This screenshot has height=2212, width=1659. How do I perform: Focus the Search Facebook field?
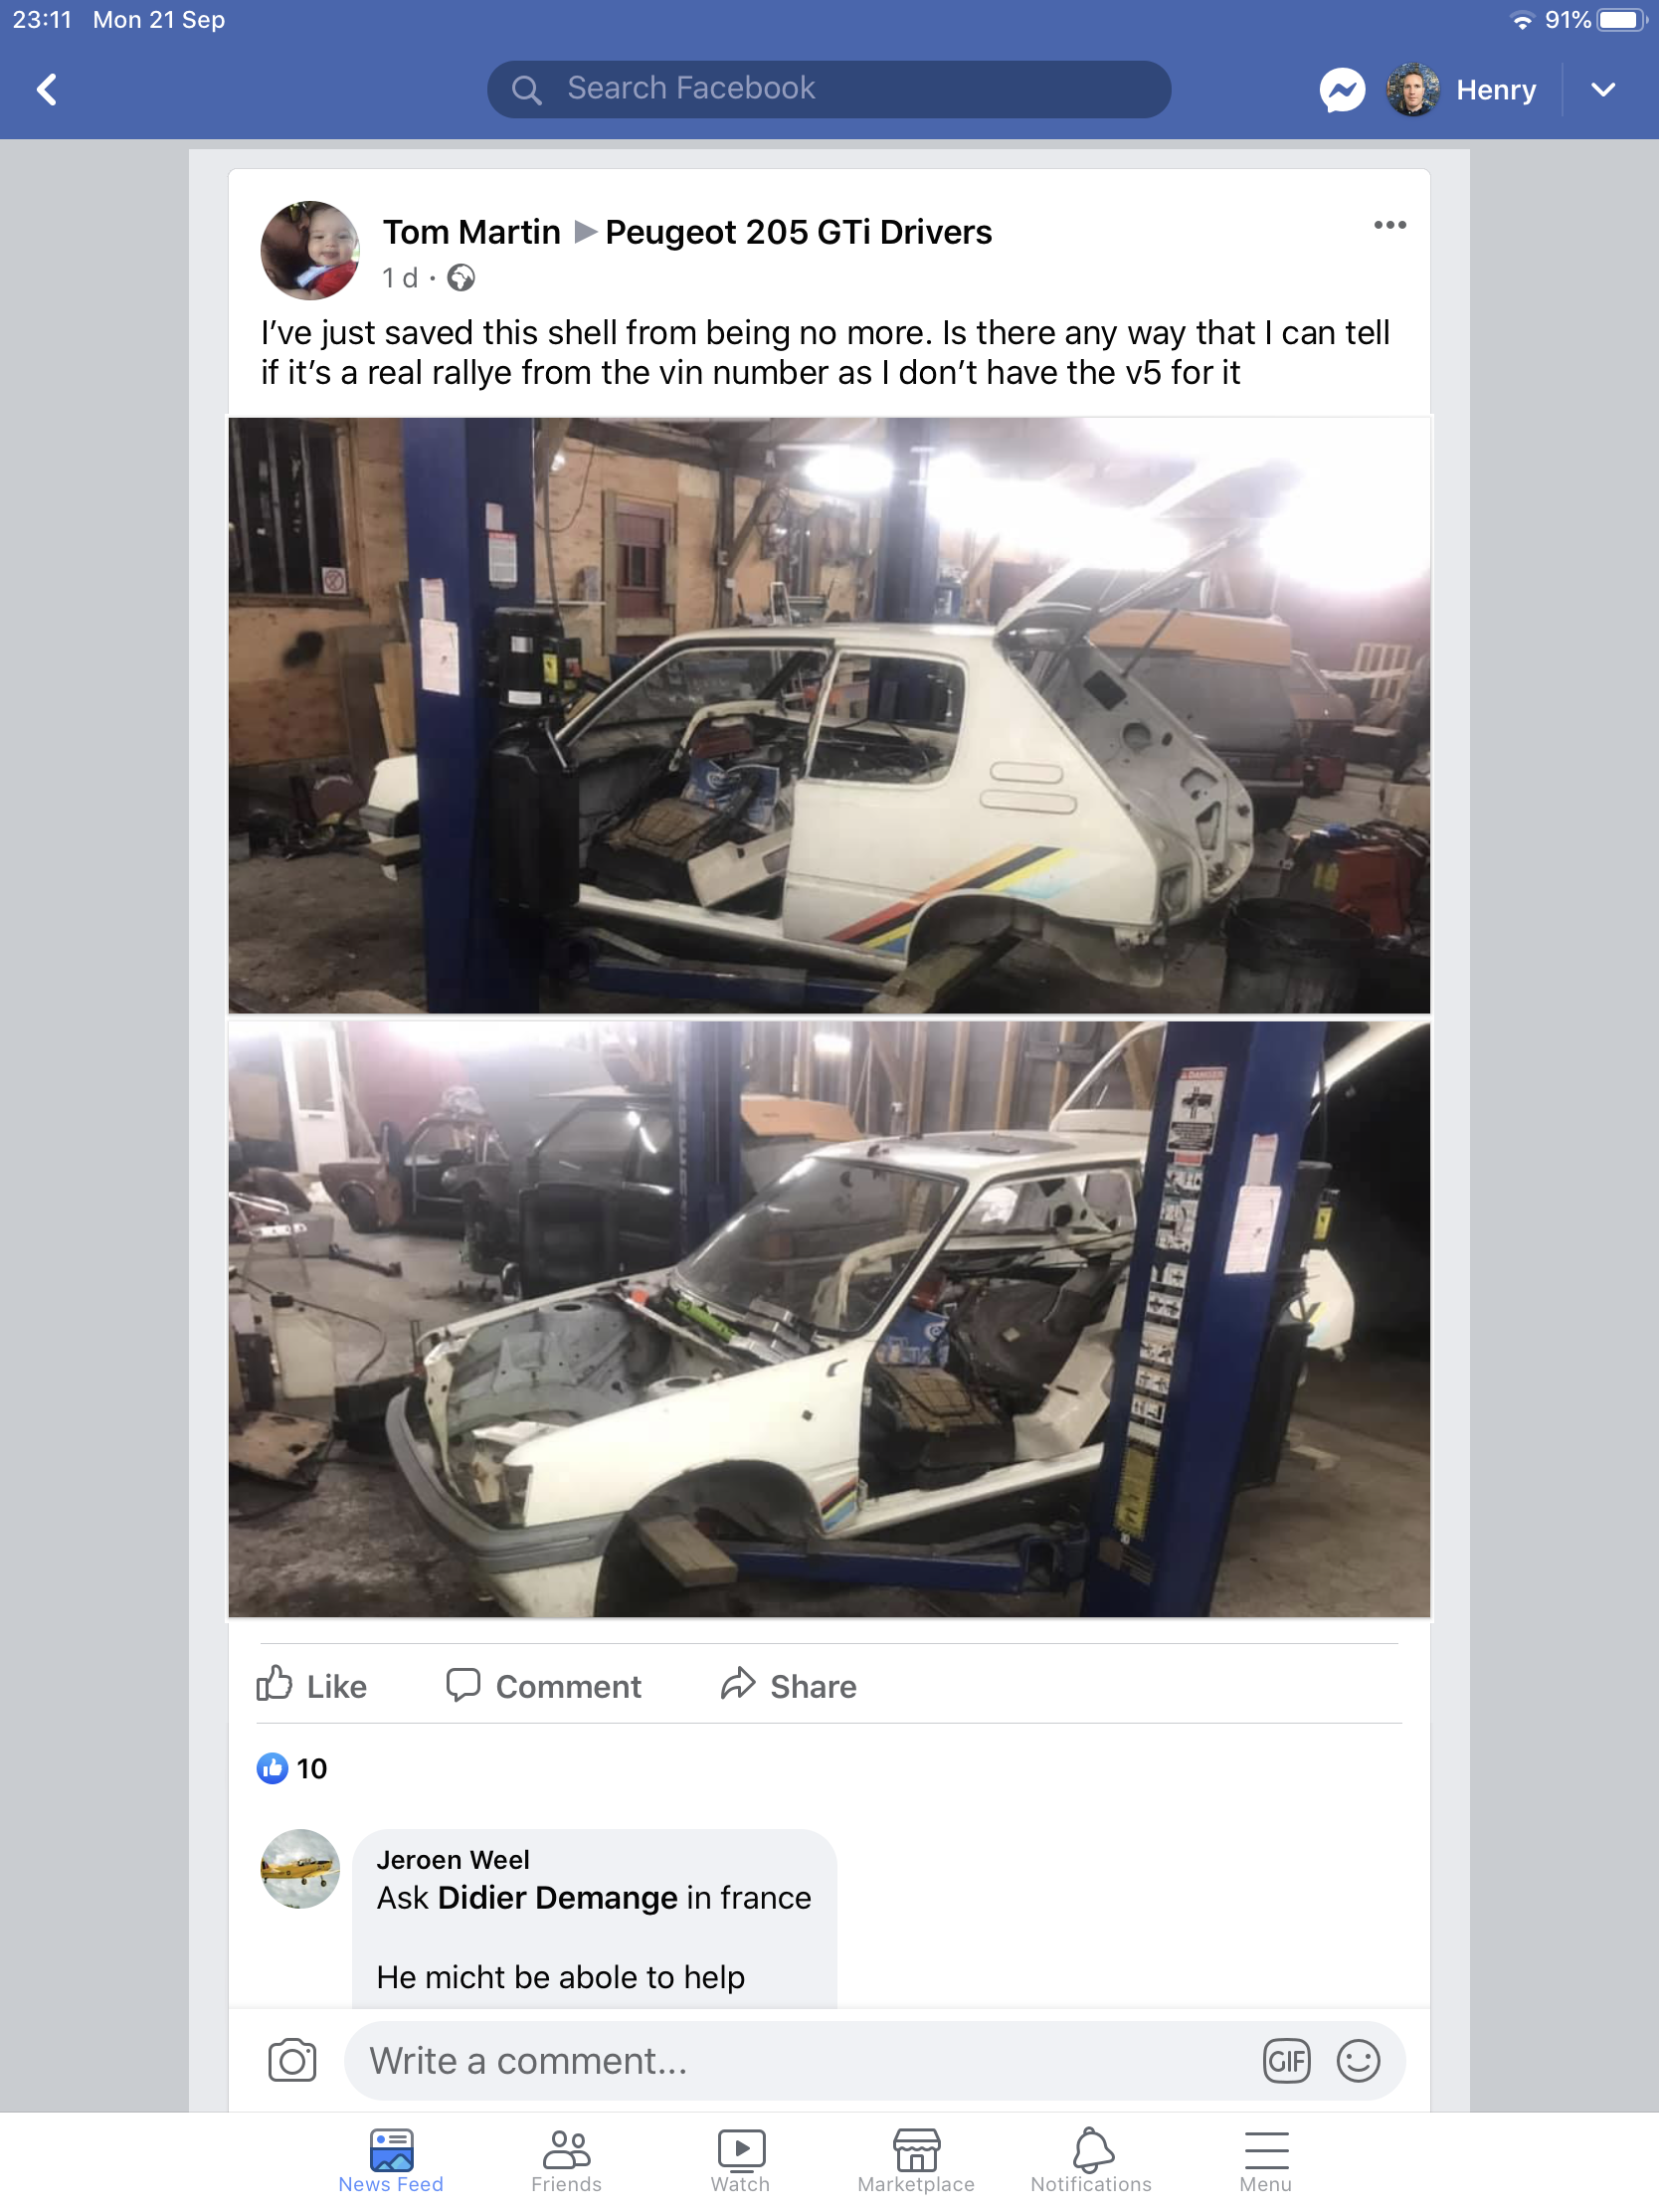pos(829,89)
